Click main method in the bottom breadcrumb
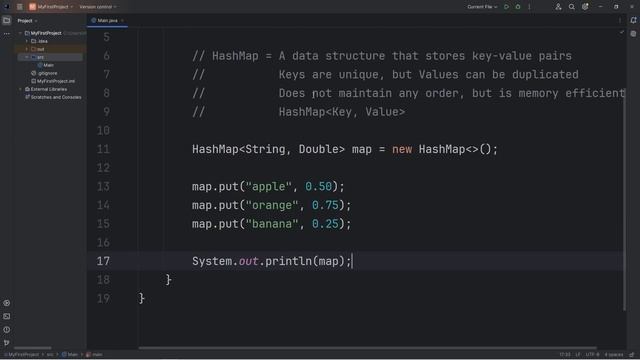The width and height of the screenshot is (640, 360). point(94,355)
